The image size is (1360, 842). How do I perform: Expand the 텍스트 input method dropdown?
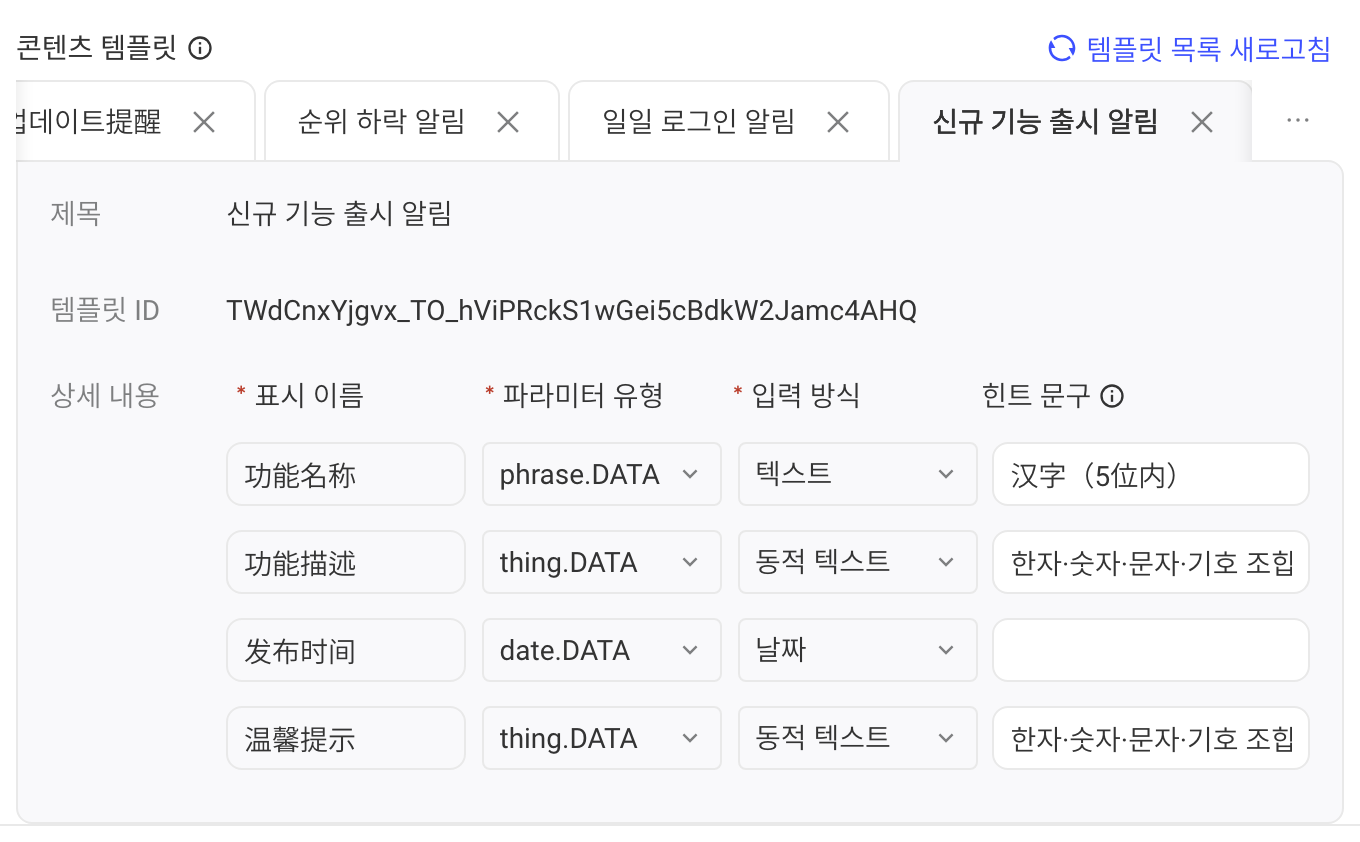coord(858,474)
